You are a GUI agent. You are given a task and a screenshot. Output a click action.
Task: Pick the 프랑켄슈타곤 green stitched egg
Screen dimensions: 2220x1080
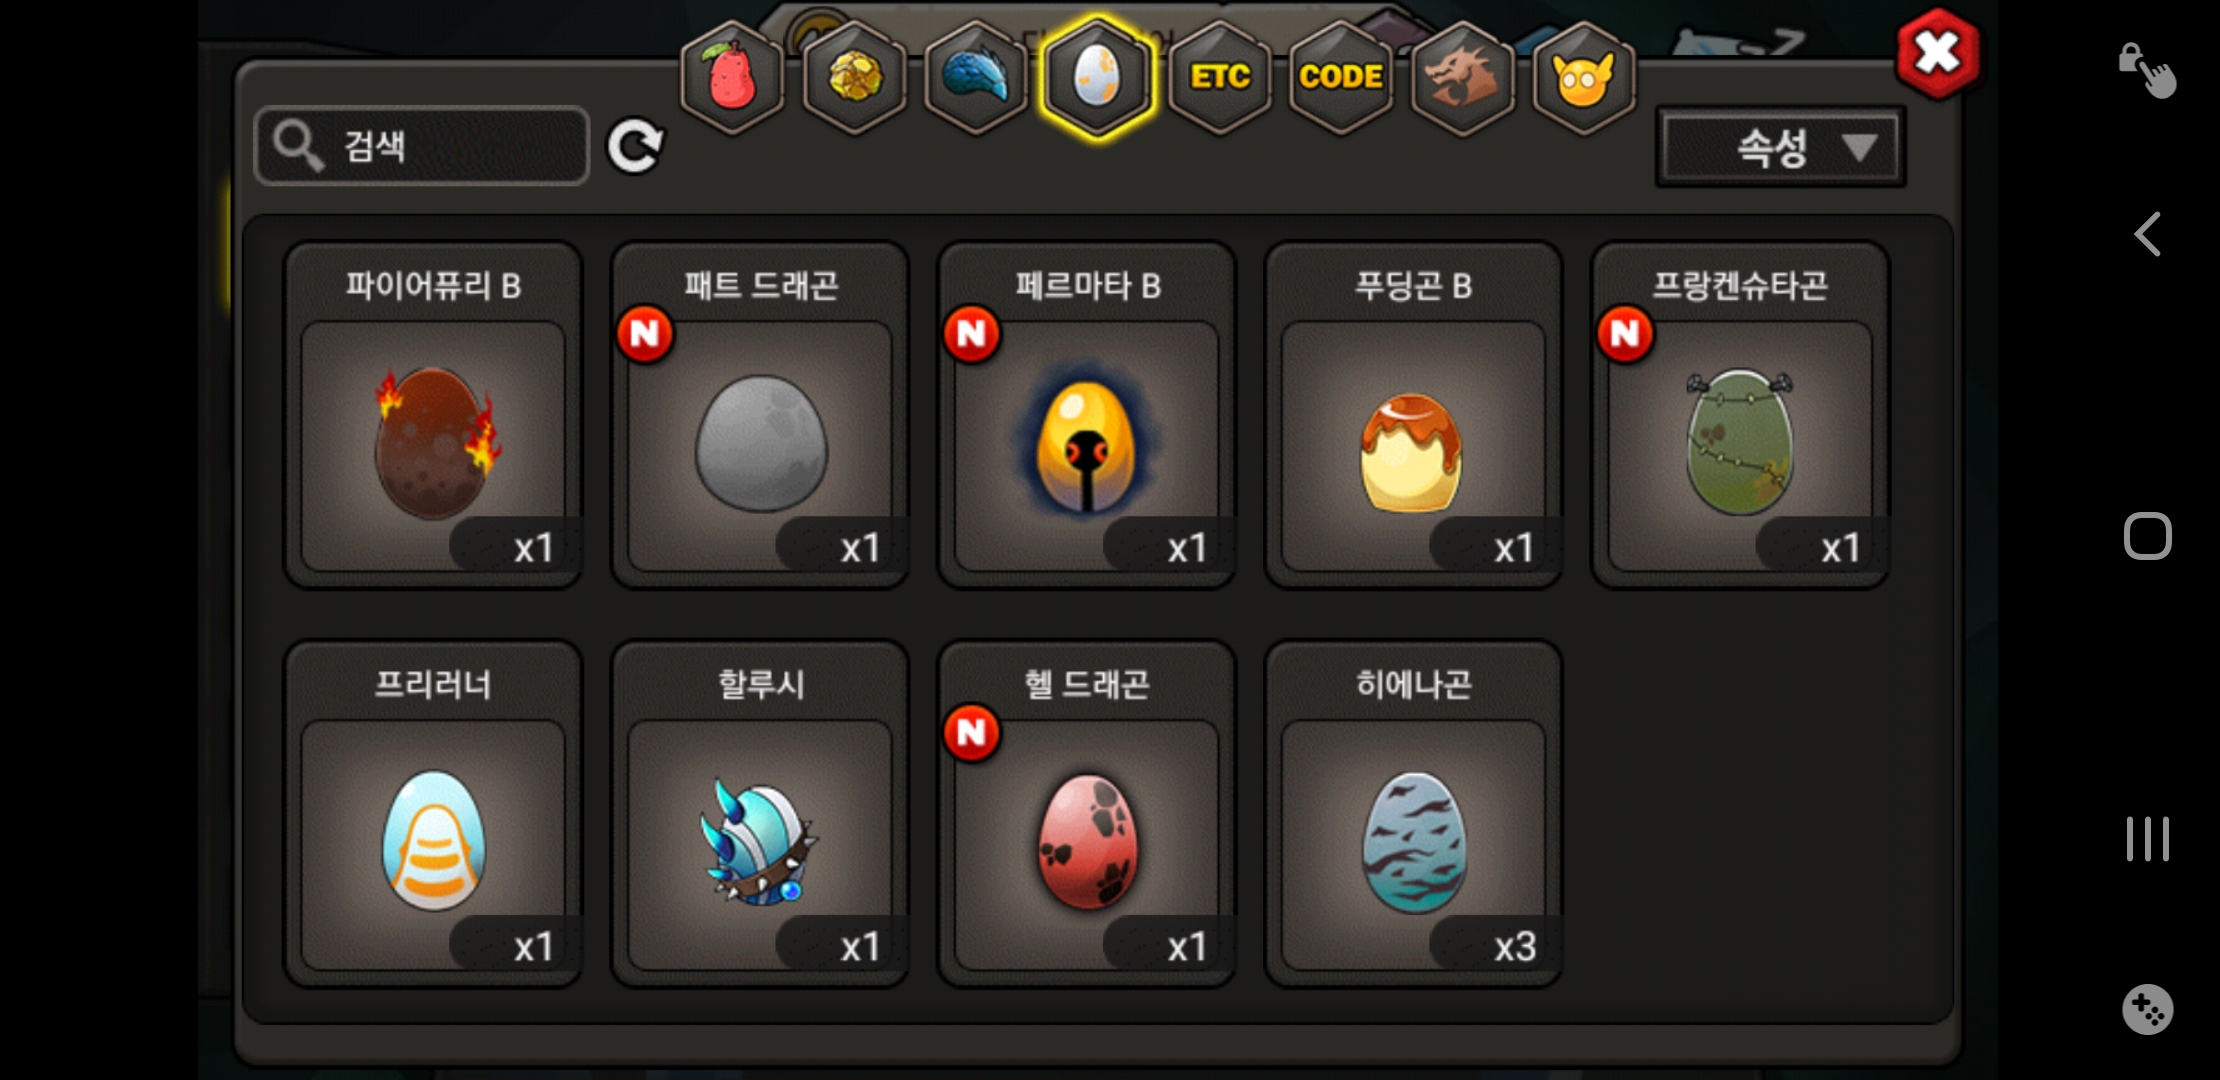click(1740, 415)
